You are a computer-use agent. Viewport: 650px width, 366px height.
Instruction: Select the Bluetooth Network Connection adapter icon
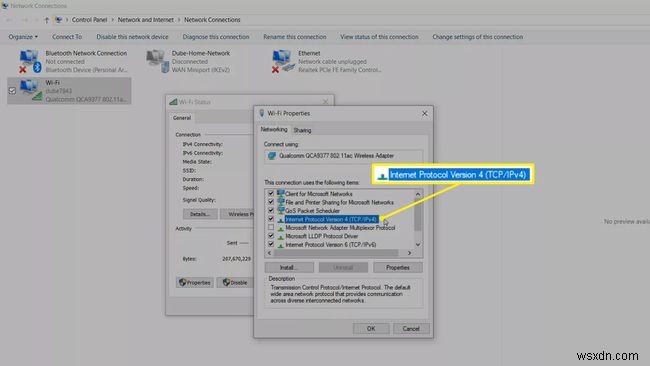click(x=30, y=61)
